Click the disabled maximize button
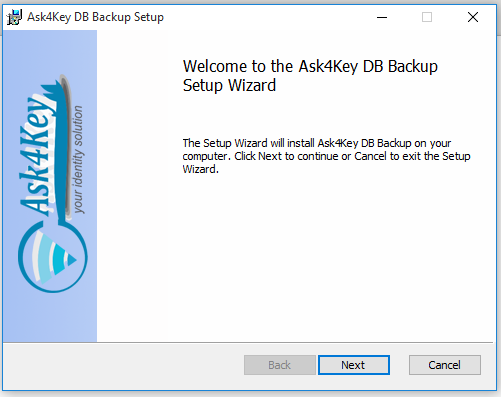The width and height of the screenshot is (501, 397). point(427,17)
